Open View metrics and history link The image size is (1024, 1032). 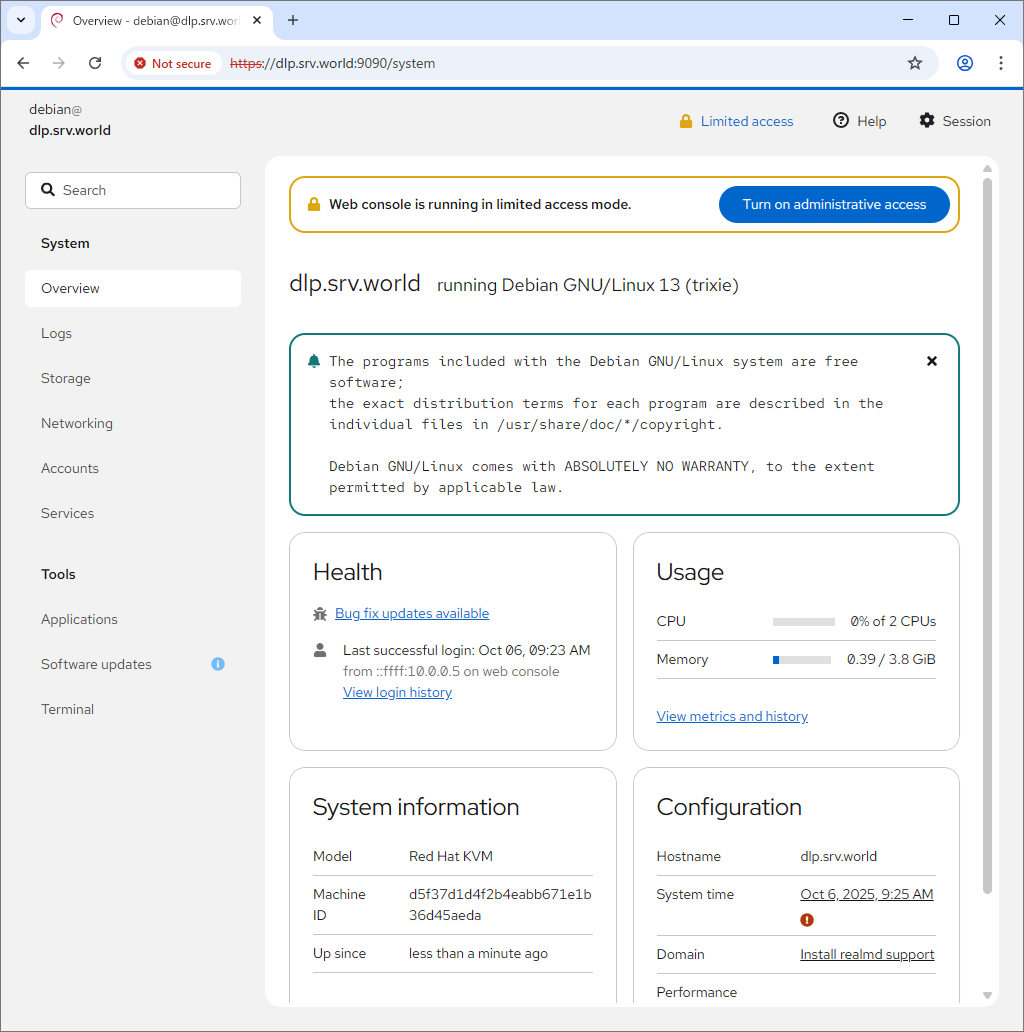point(732,716)
